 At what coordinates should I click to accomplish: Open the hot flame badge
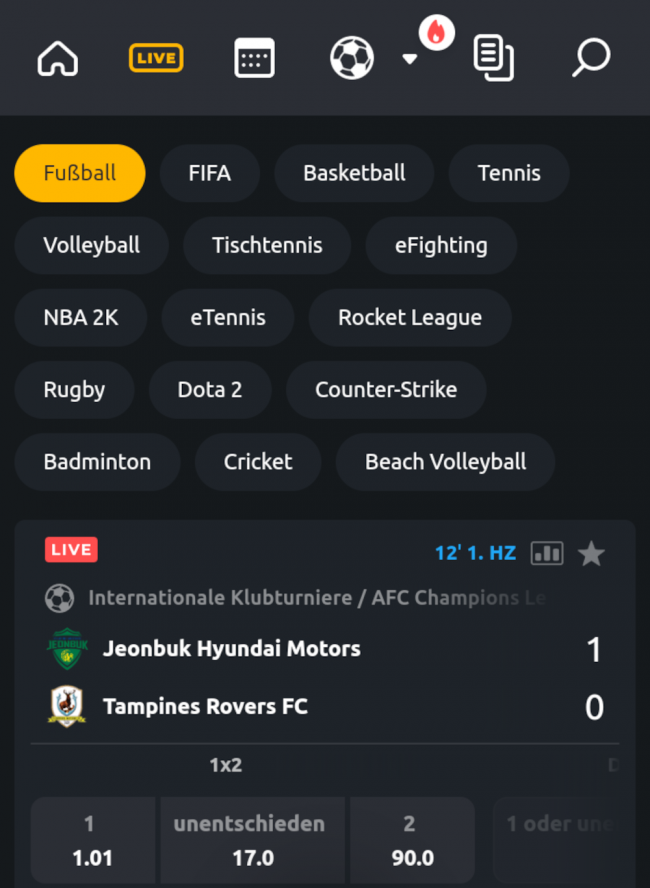(436, 33)
